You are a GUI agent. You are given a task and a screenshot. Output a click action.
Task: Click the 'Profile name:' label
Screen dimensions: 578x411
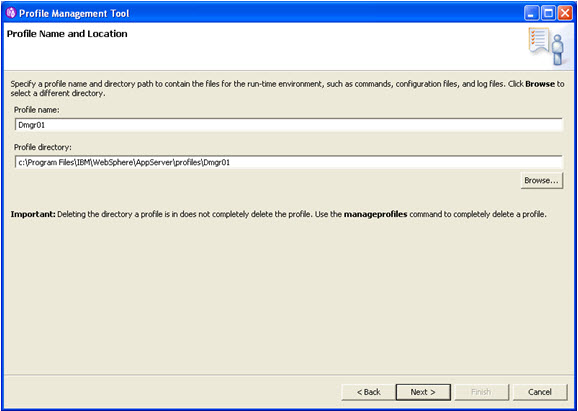tap(37, 110)
